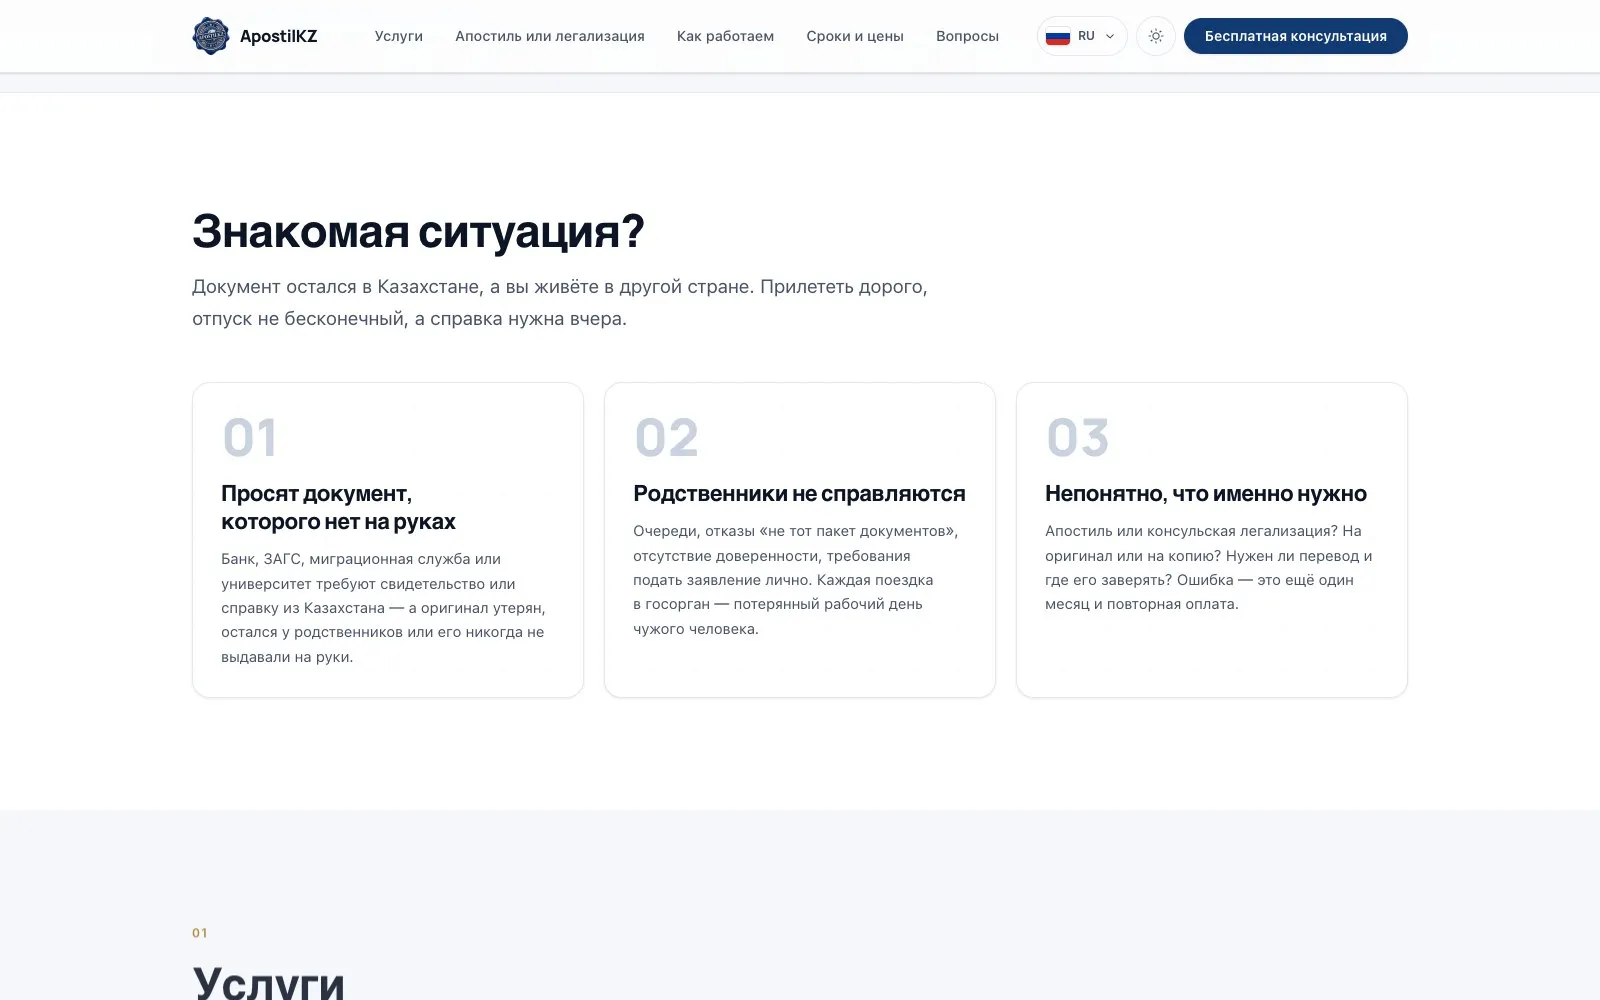
Task: Click the Russian flag icon
Action: pyautogui.click(x=1058, y=37)
